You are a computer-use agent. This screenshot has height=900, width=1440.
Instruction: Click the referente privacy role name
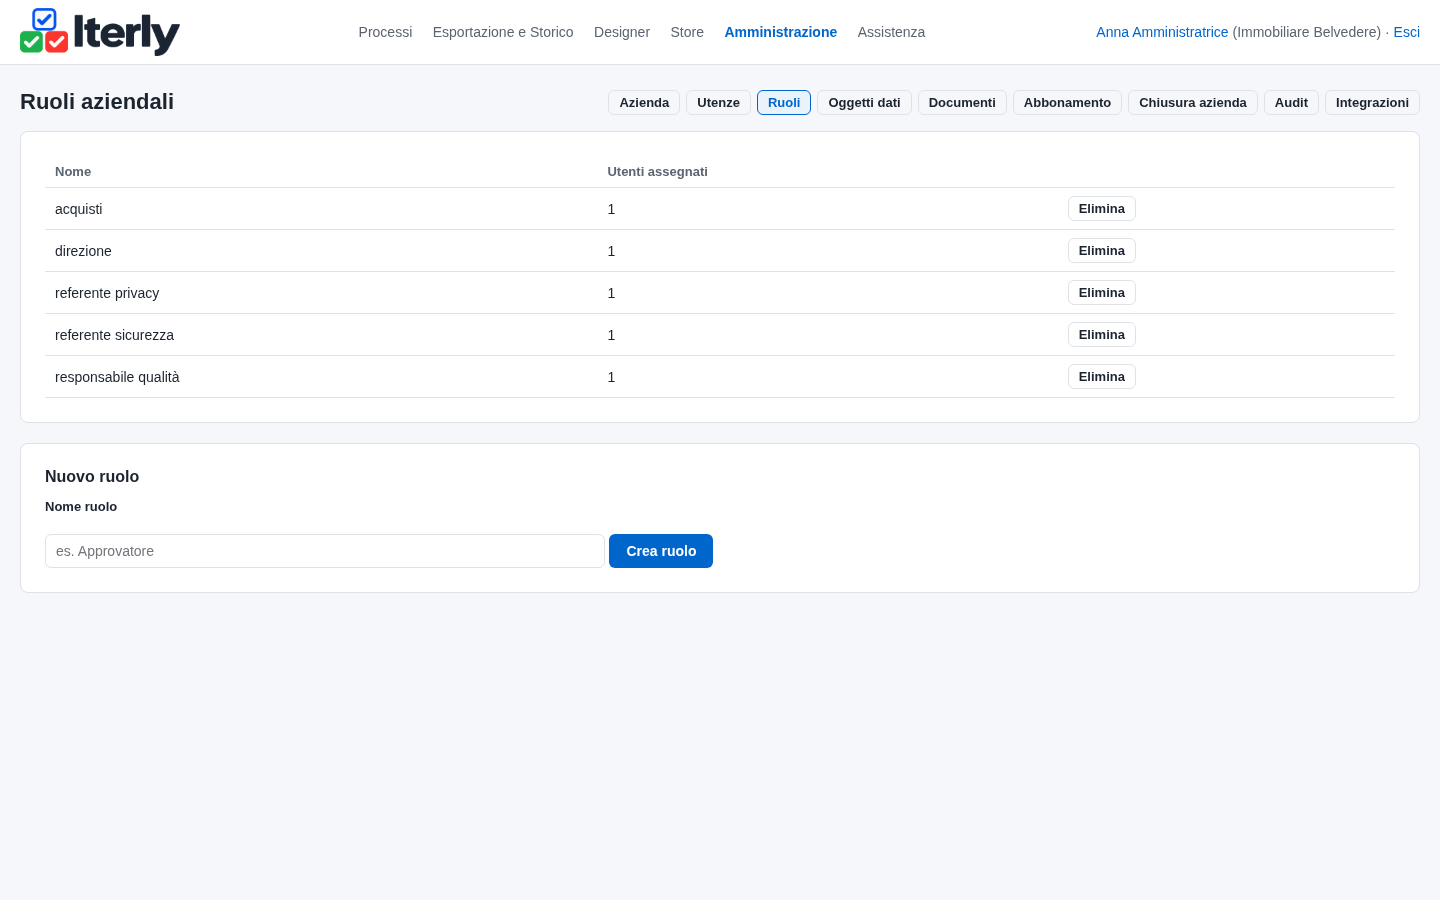(x=107, y=293)
